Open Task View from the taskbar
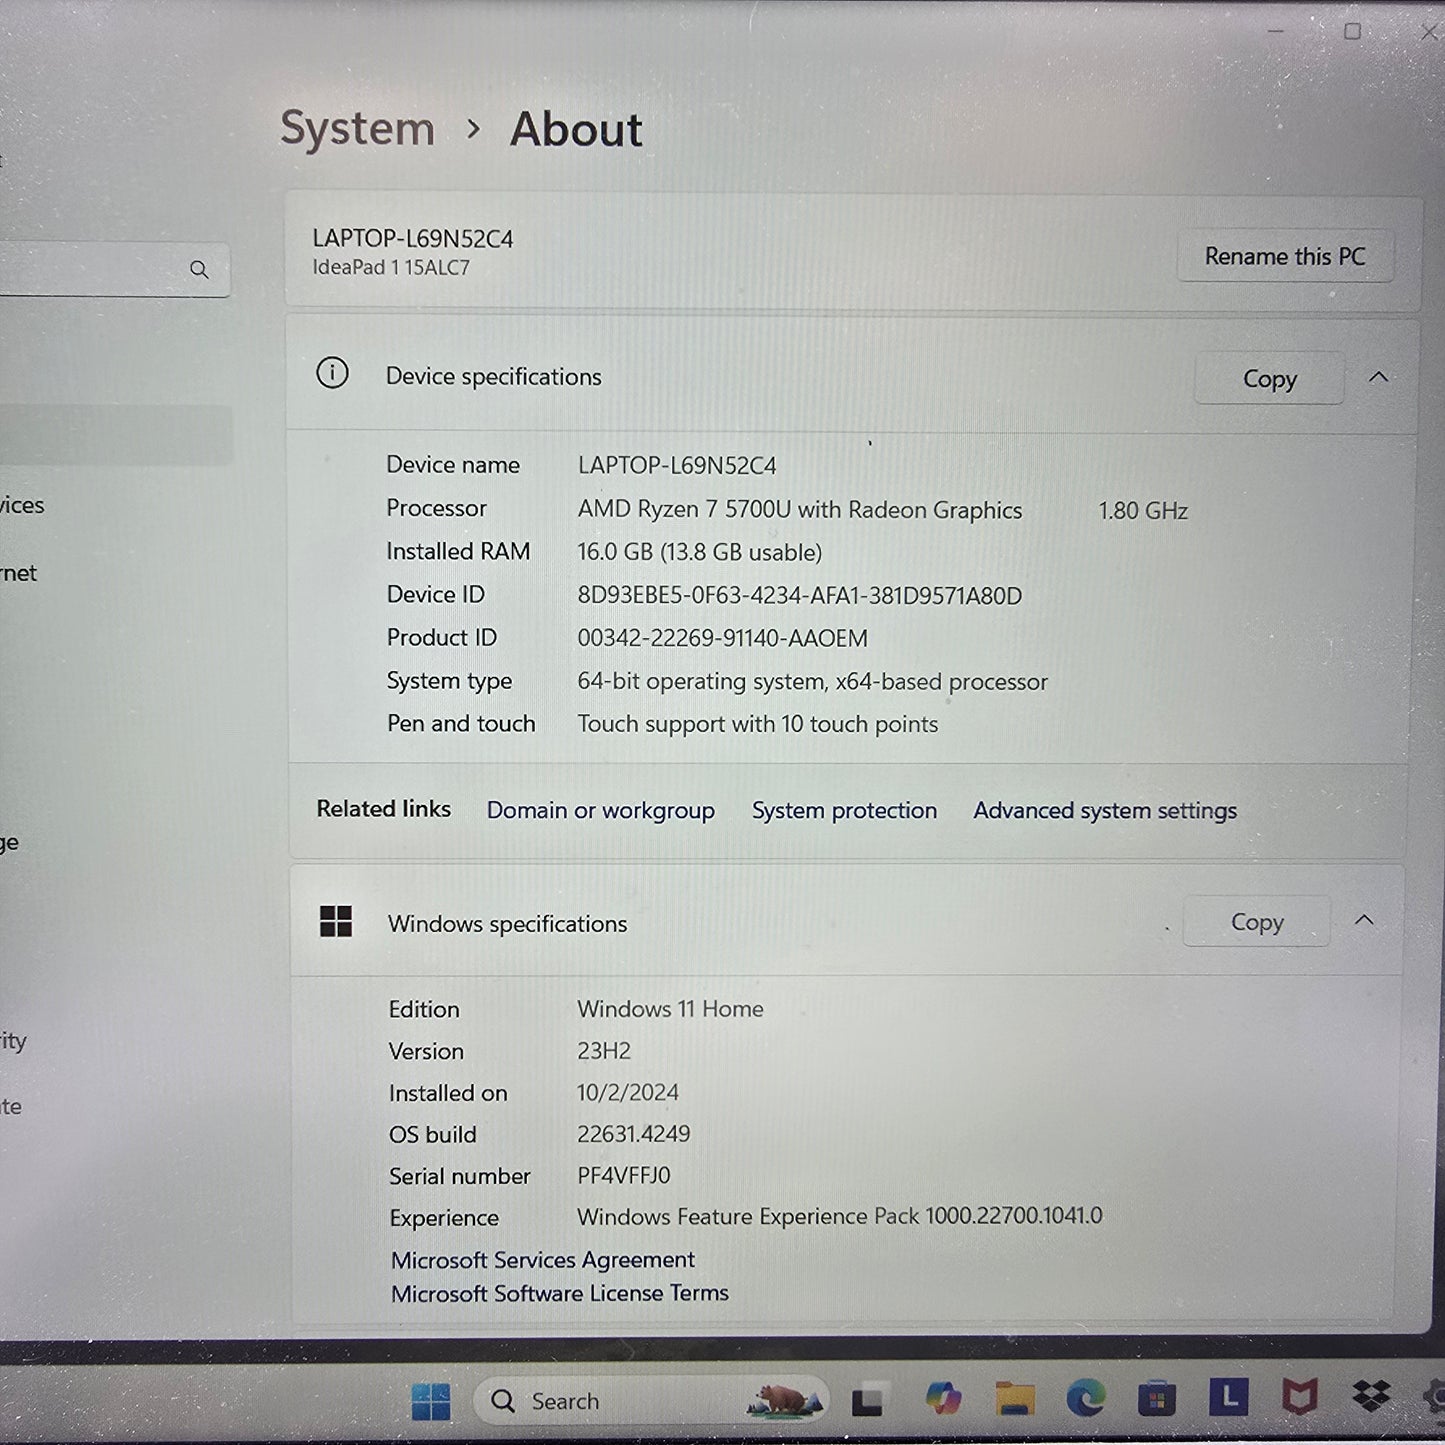Image resolution: width=1445 pixels, height=1445 pixels. coord(867,1401)
